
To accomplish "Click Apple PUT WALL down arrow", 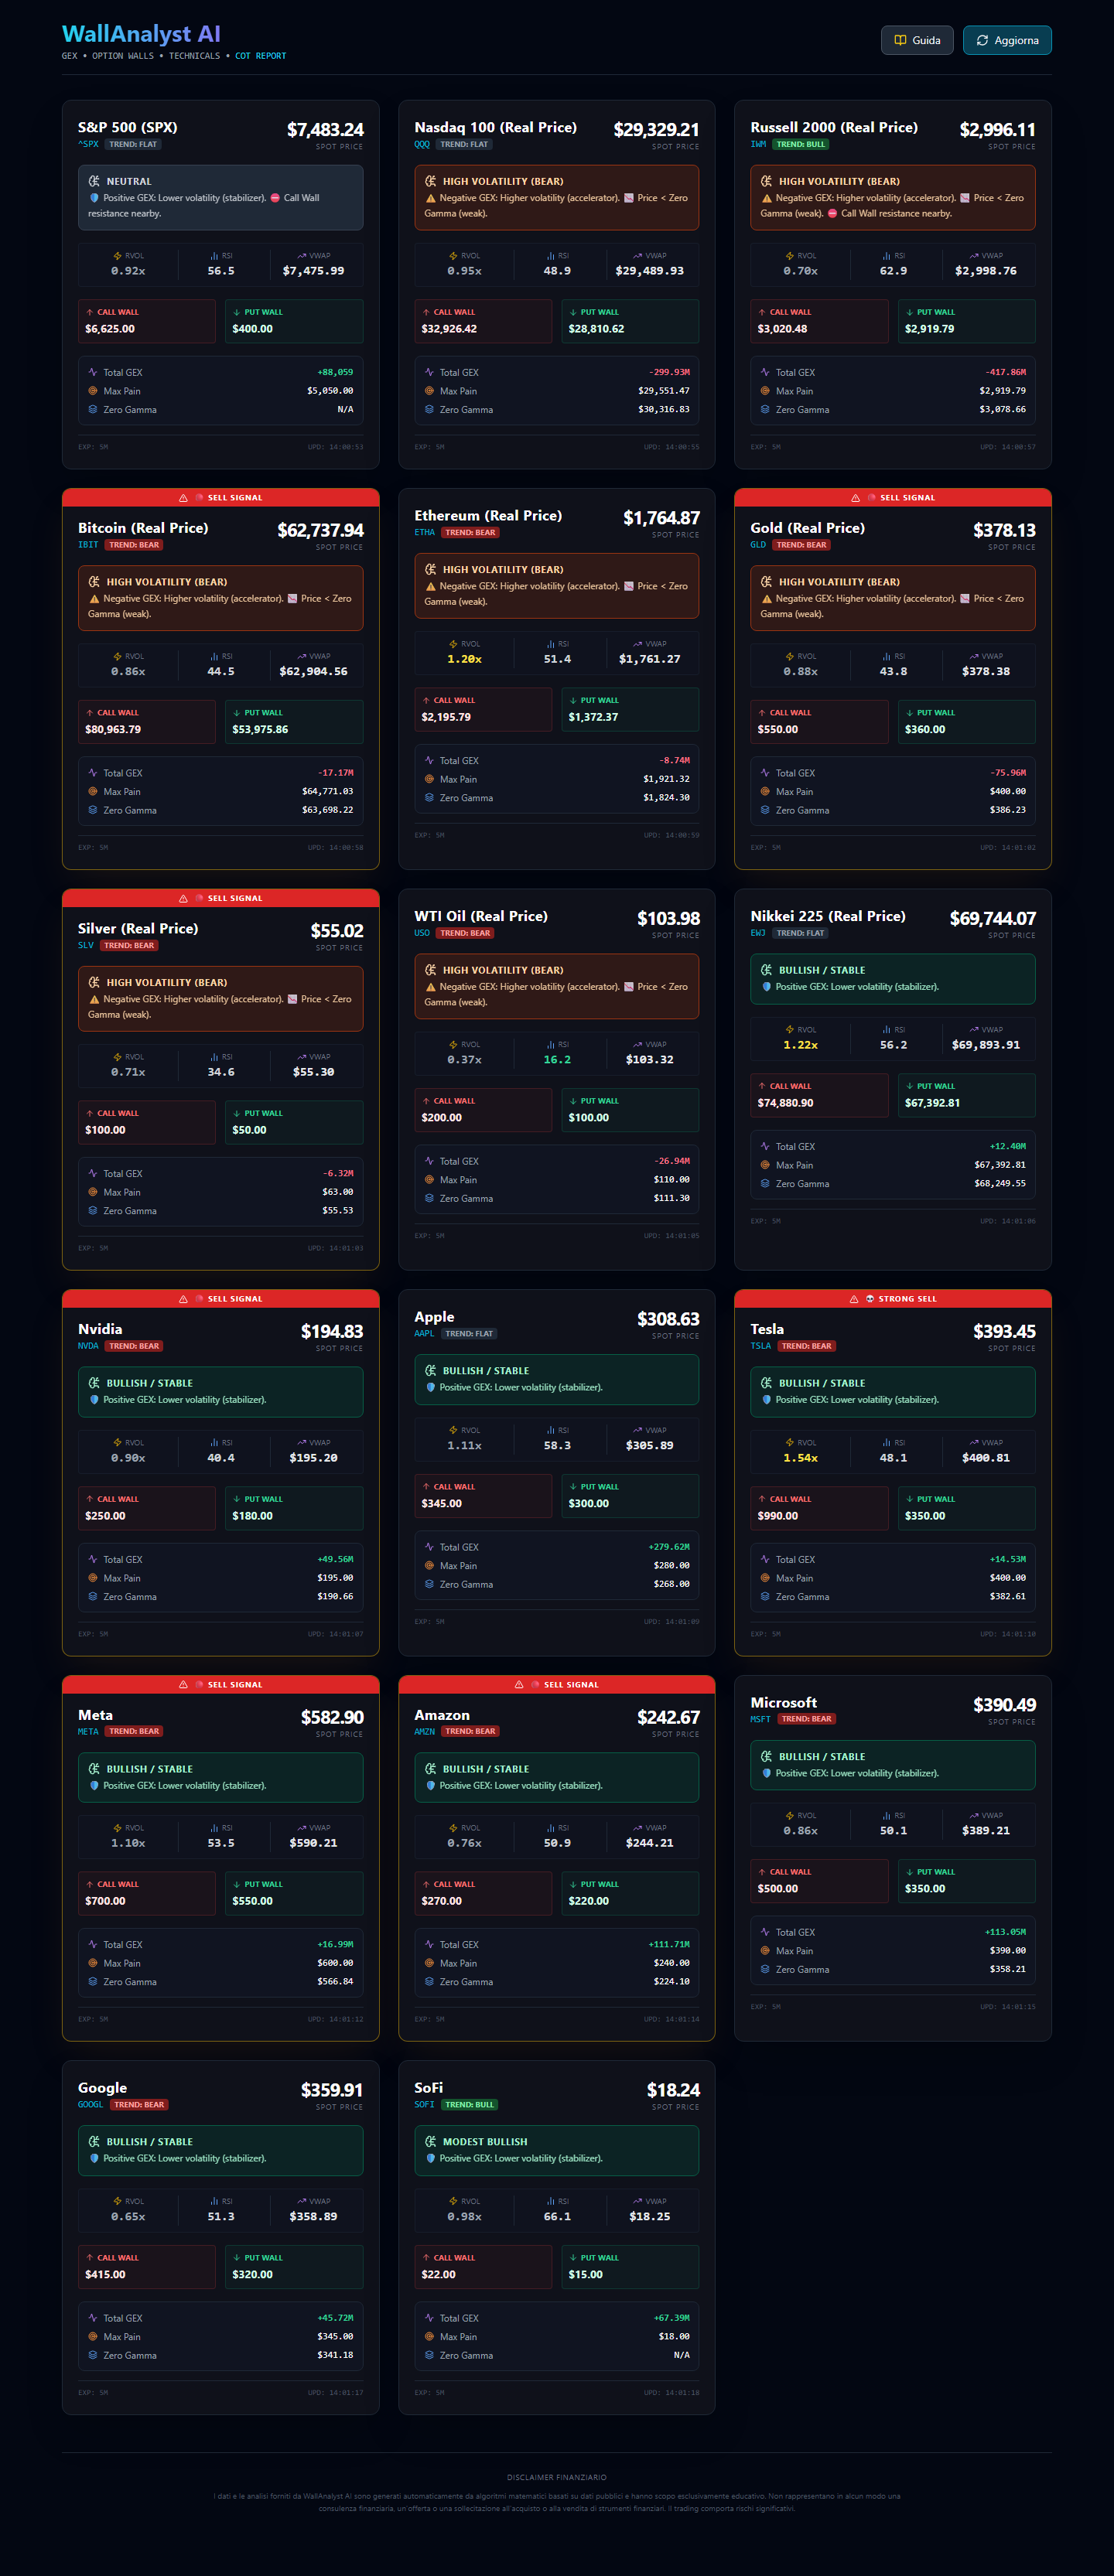I will [x=573, y=1487].
